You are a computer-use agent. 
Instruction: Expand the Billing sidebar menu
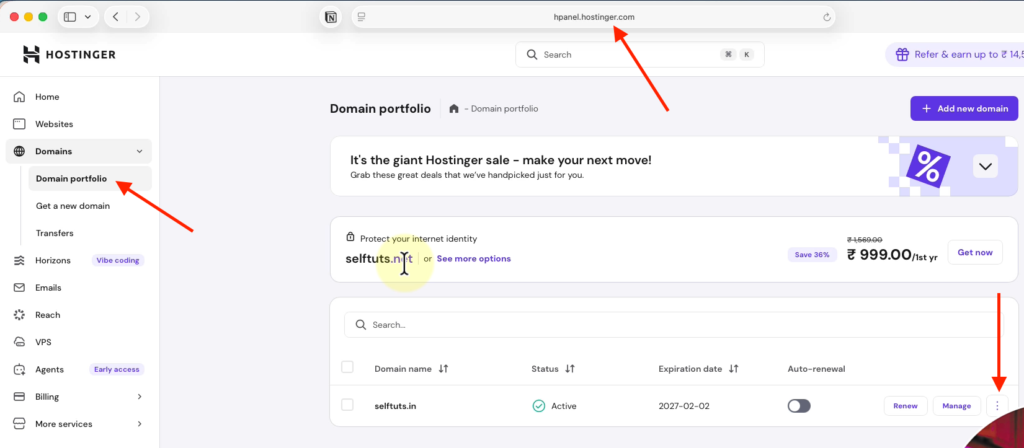[139, 397]
